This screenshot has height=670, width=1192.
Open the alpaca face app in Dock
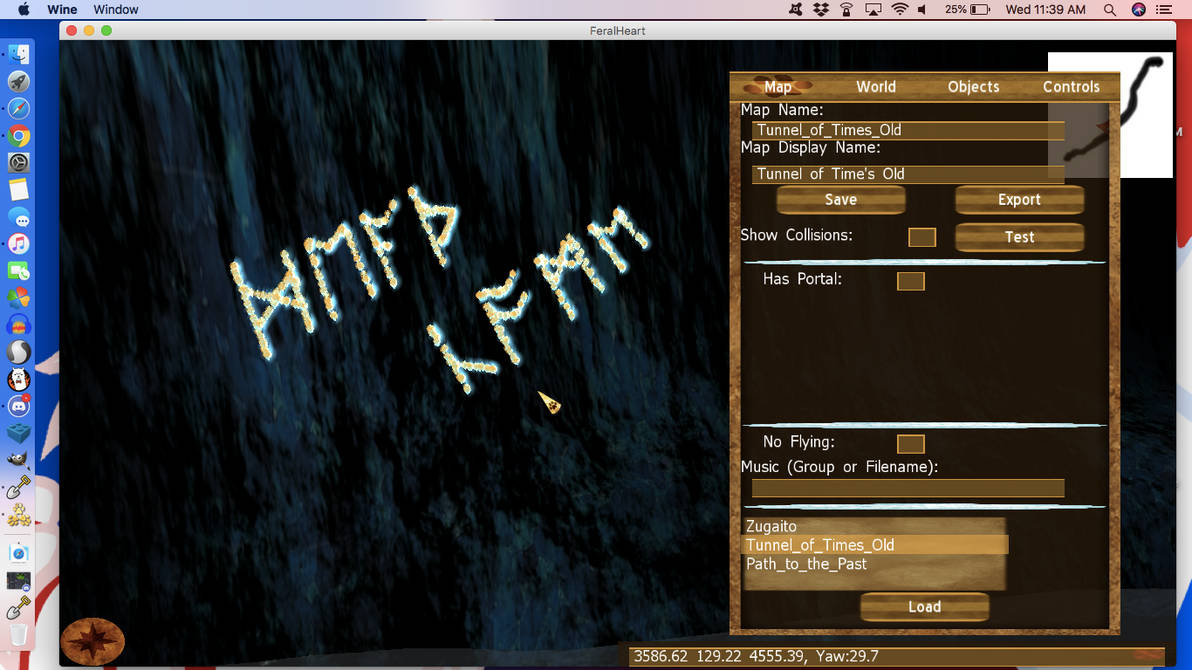click(19, 379)
